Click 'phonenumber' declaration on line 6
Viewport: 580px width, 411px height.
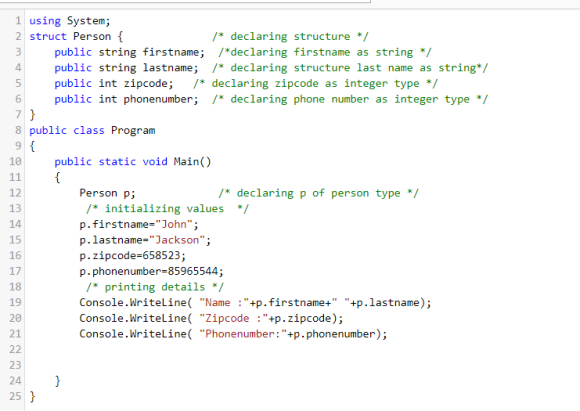(161, 99)
